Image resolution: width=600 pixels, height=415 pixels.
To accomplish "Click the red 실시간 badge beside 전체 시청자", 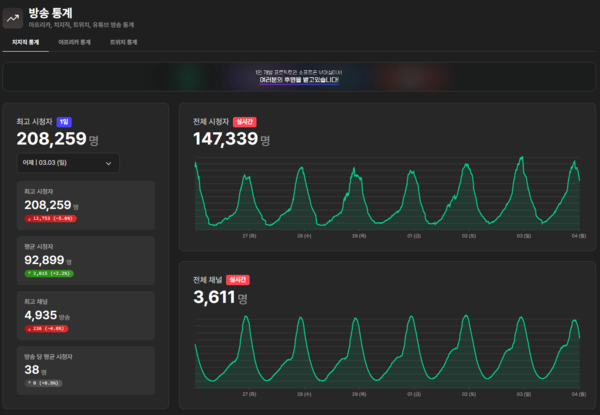I will click(245, 121).
